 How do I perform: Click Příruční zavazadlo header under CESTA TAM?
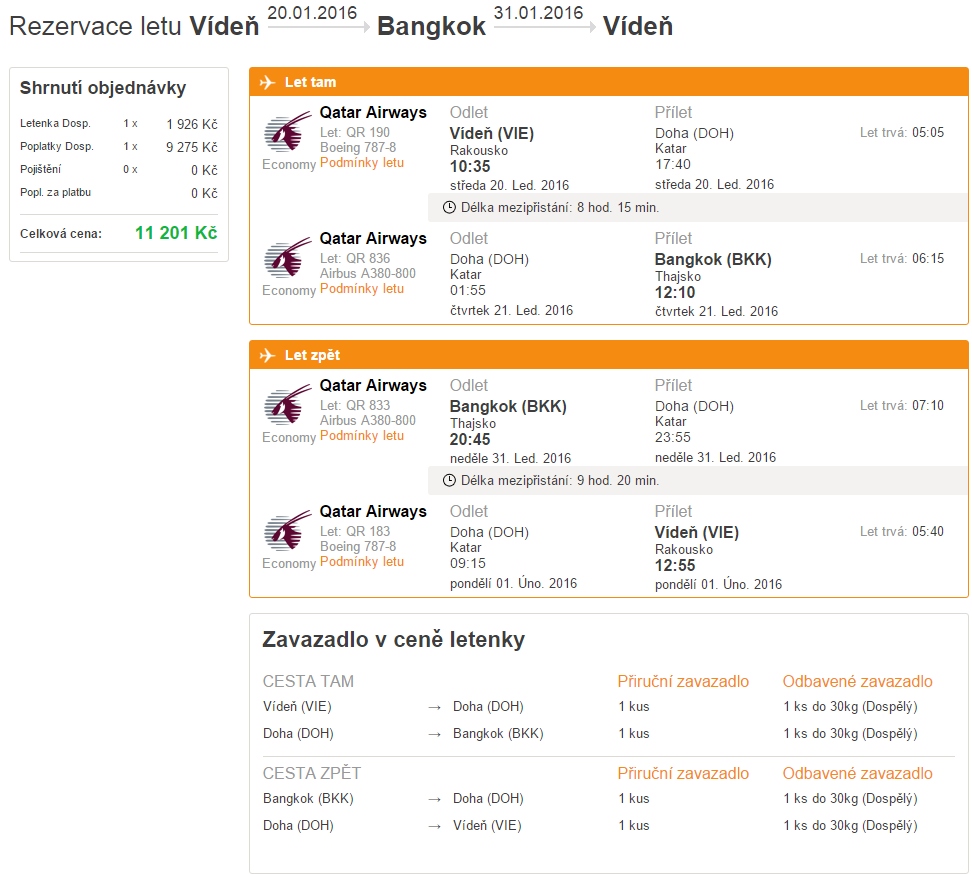coord(683,681)
